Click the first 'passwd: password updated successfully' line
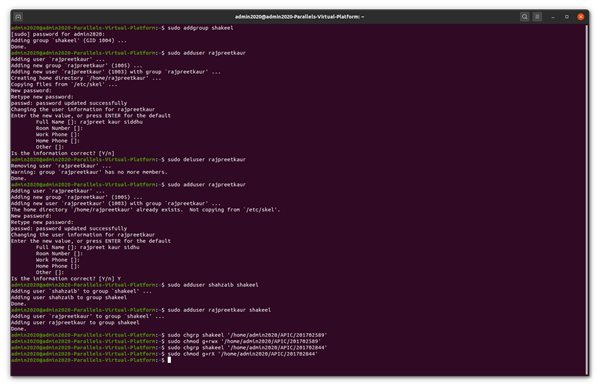601x389 pixels. point(69,103)
